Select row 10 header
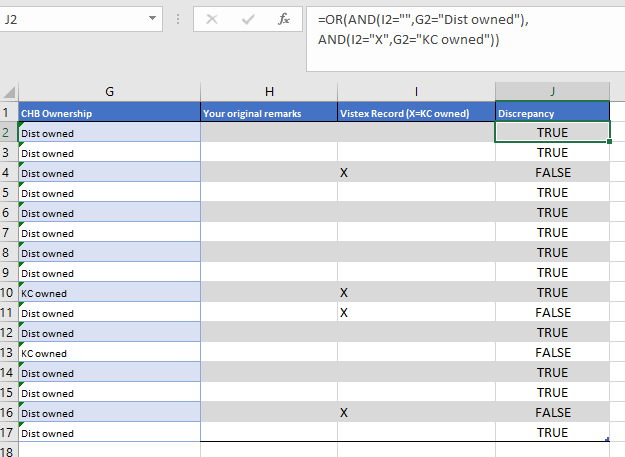The width and height of the screenshot is (625, 457). pyautogui.click(x=9, y=292)
